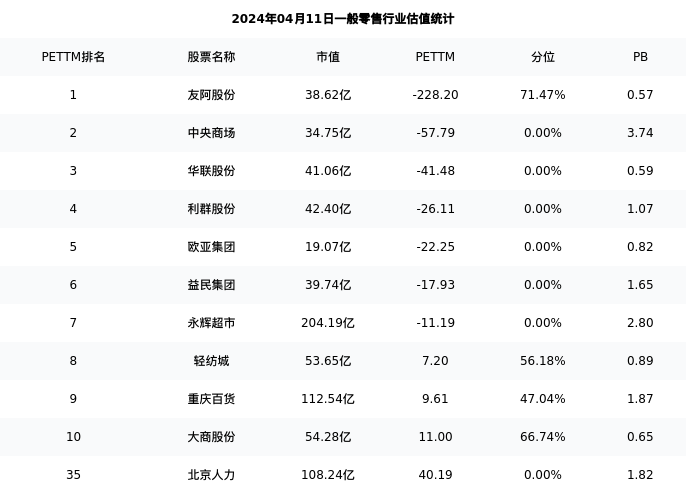Click the 华联股份 stock name

(x=211, y=171)
